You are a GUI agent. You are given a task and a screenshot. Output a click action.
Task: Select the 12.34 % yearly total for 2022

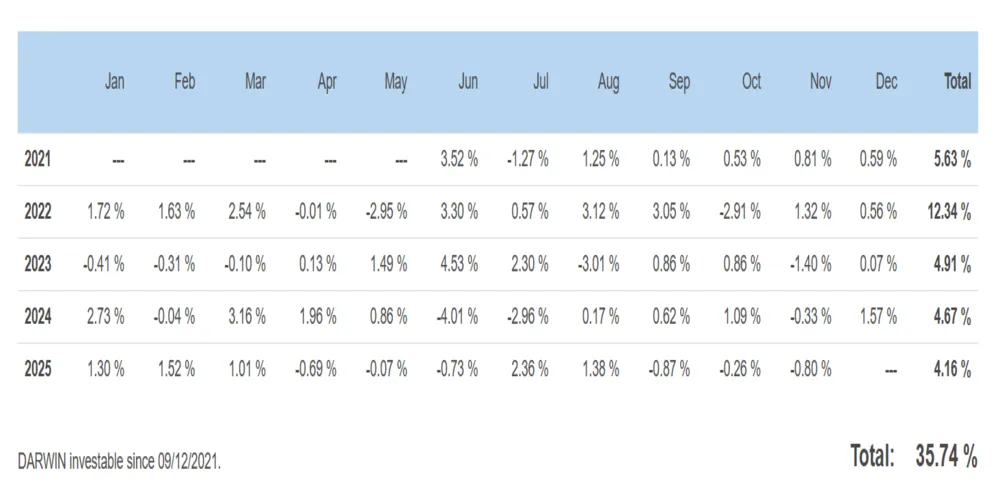click(950, 212)
